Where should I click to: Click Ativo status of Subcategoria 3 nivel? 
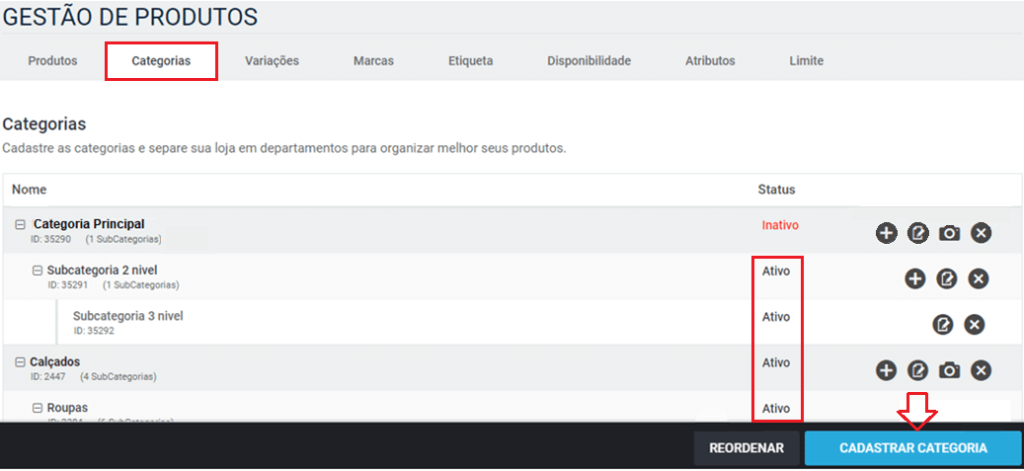click(776, 317)
